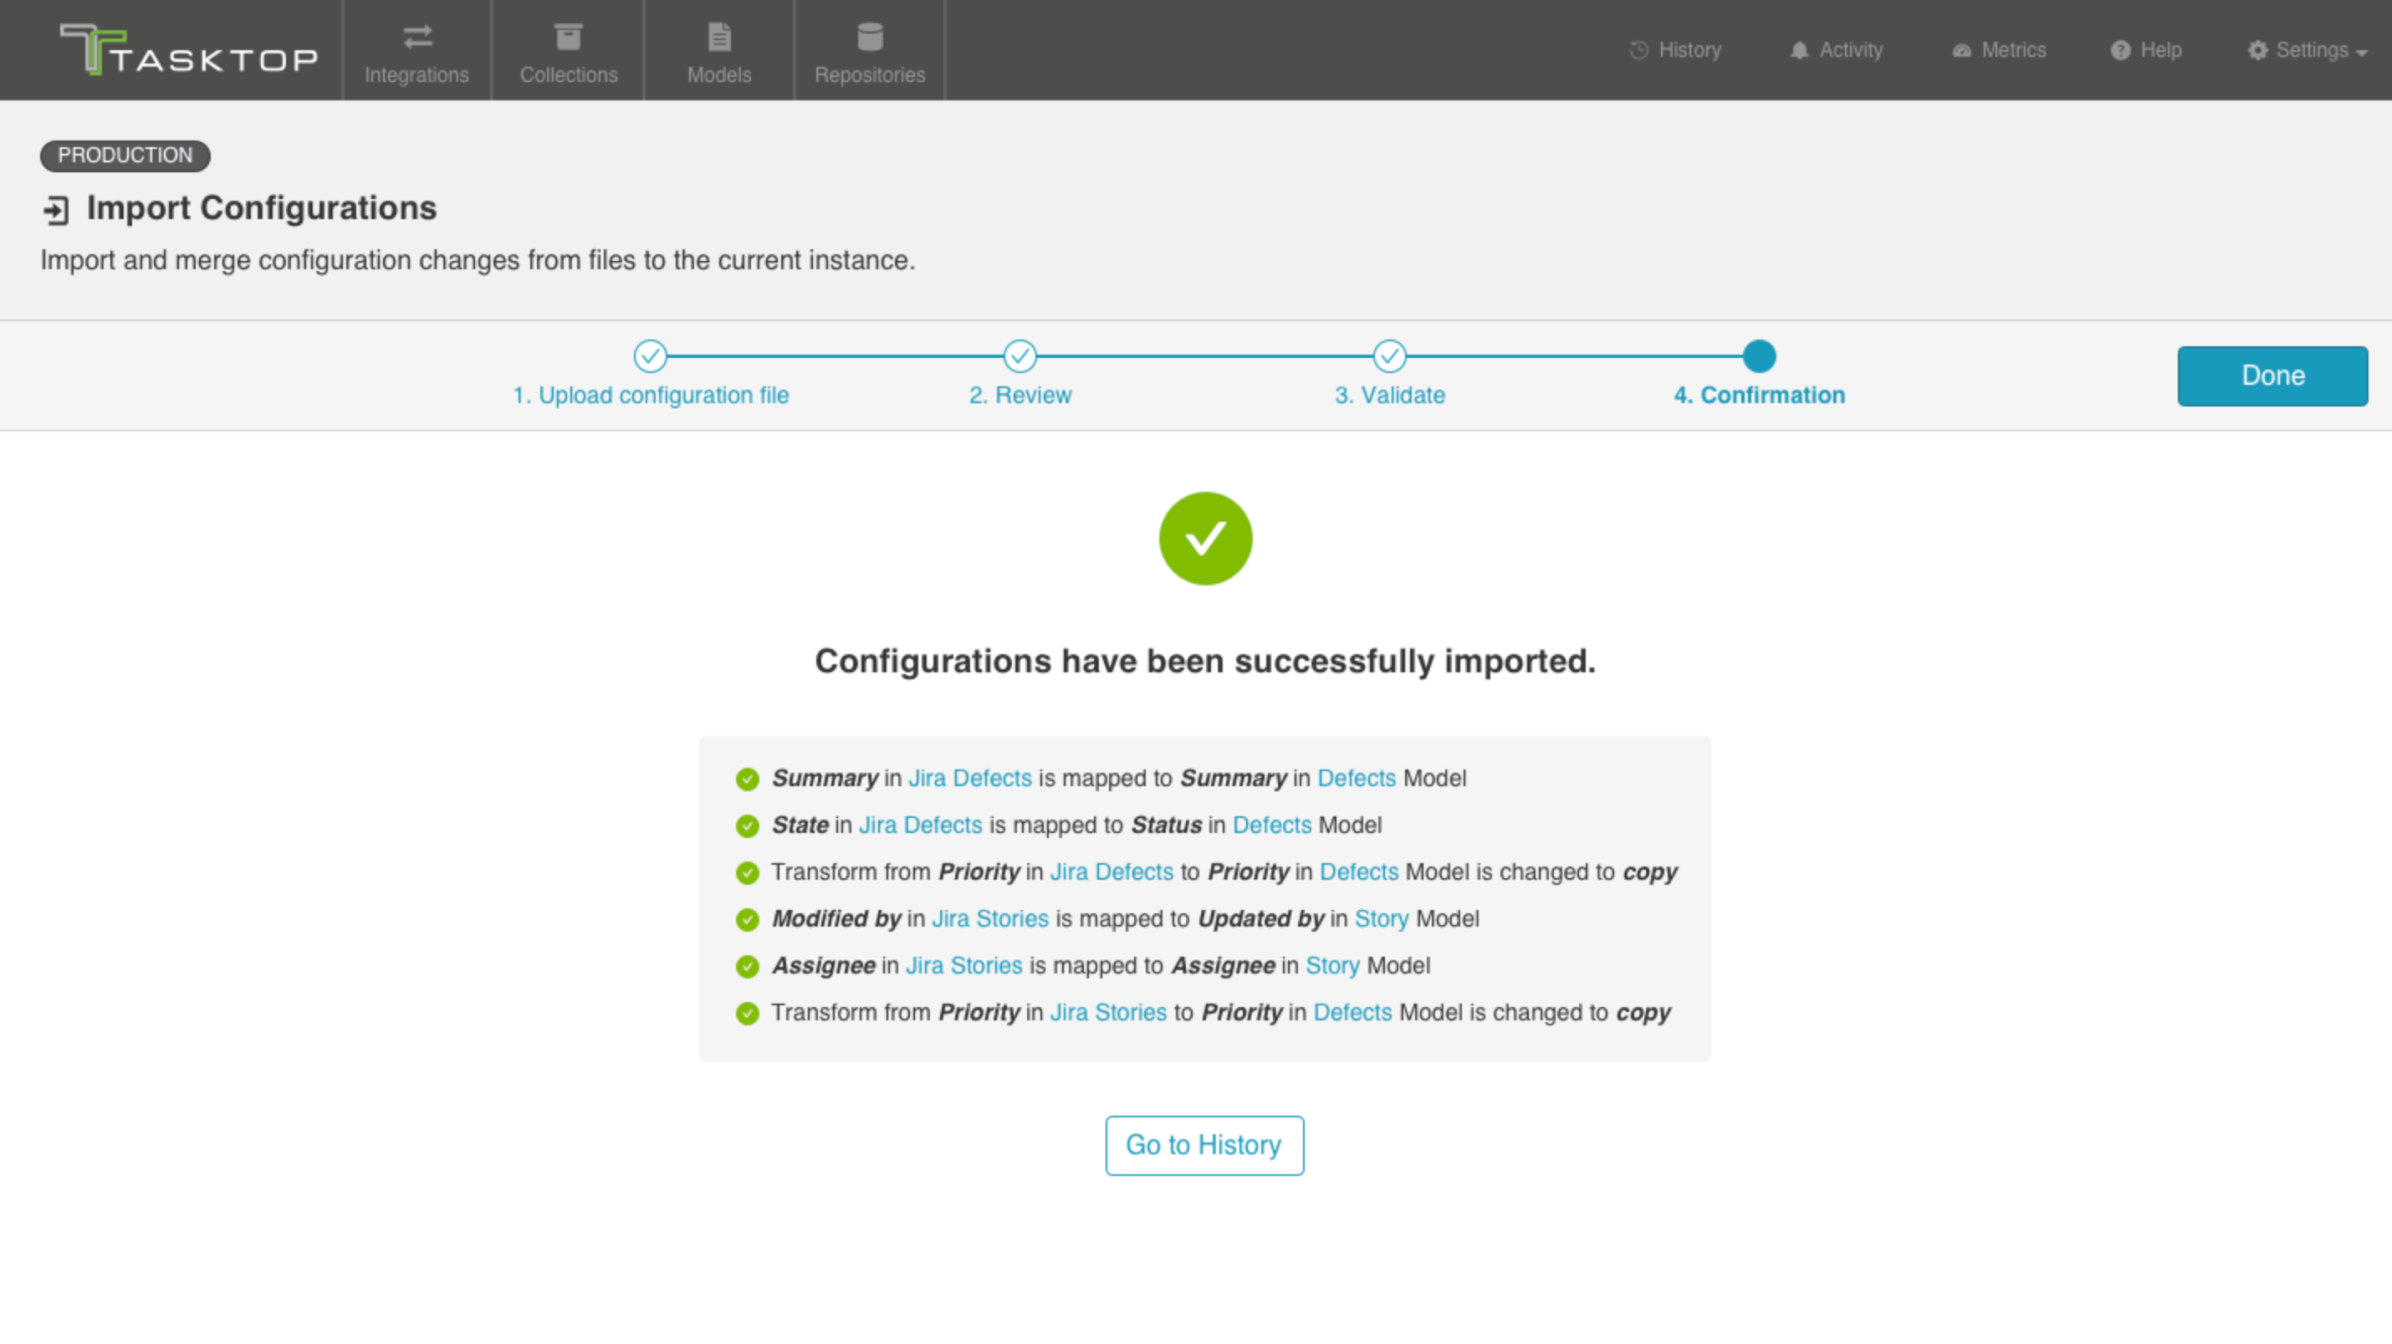Viewport: 2392px width, 1344px height.
Task: Open History from top bar
Action: point(1675,50)
